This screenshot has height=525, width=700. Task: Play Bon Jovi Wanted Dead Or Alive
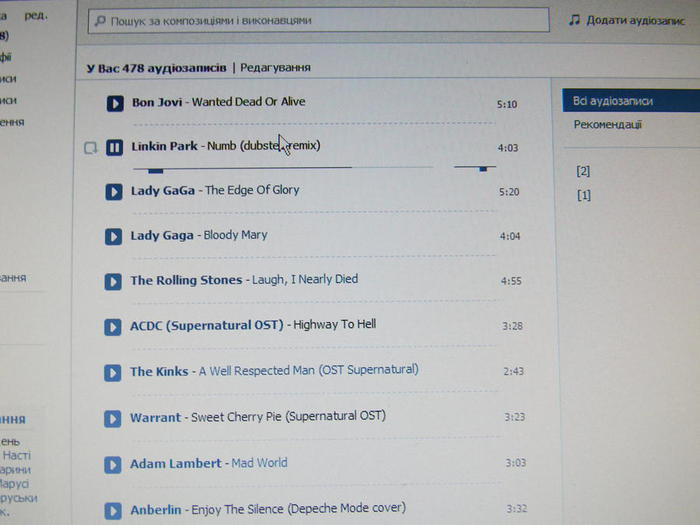pyautogui.click(x=115, y=104)
